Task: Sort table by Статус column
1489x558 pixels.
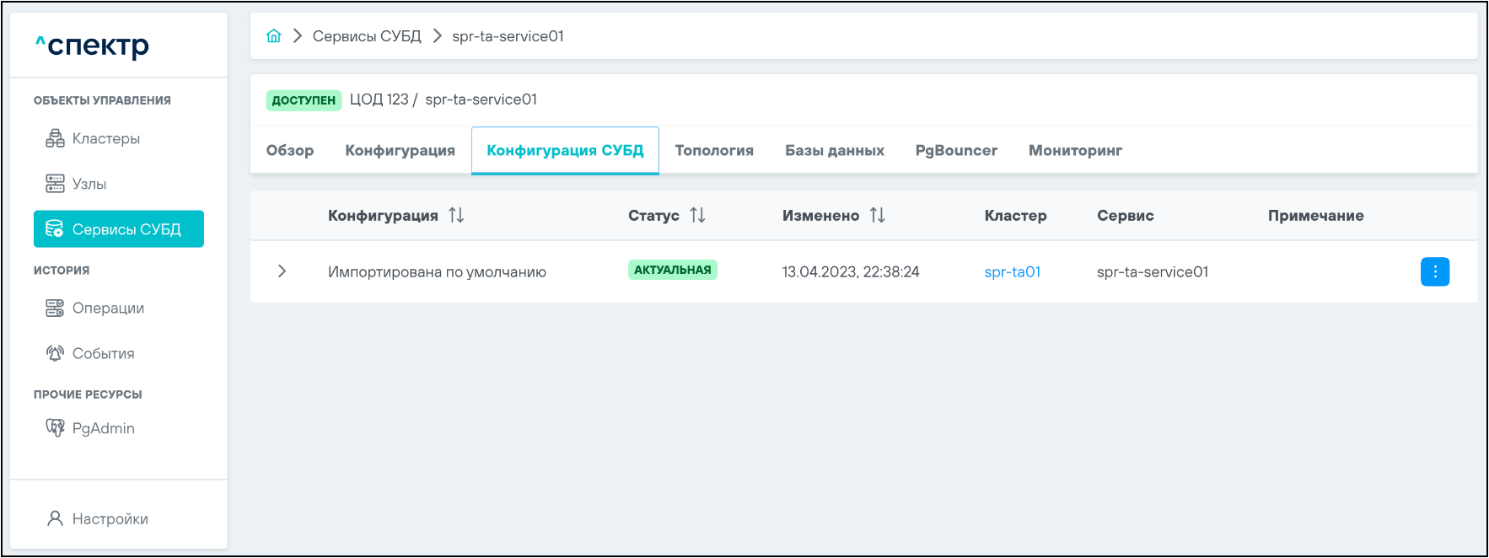Action: click(697, 216)
